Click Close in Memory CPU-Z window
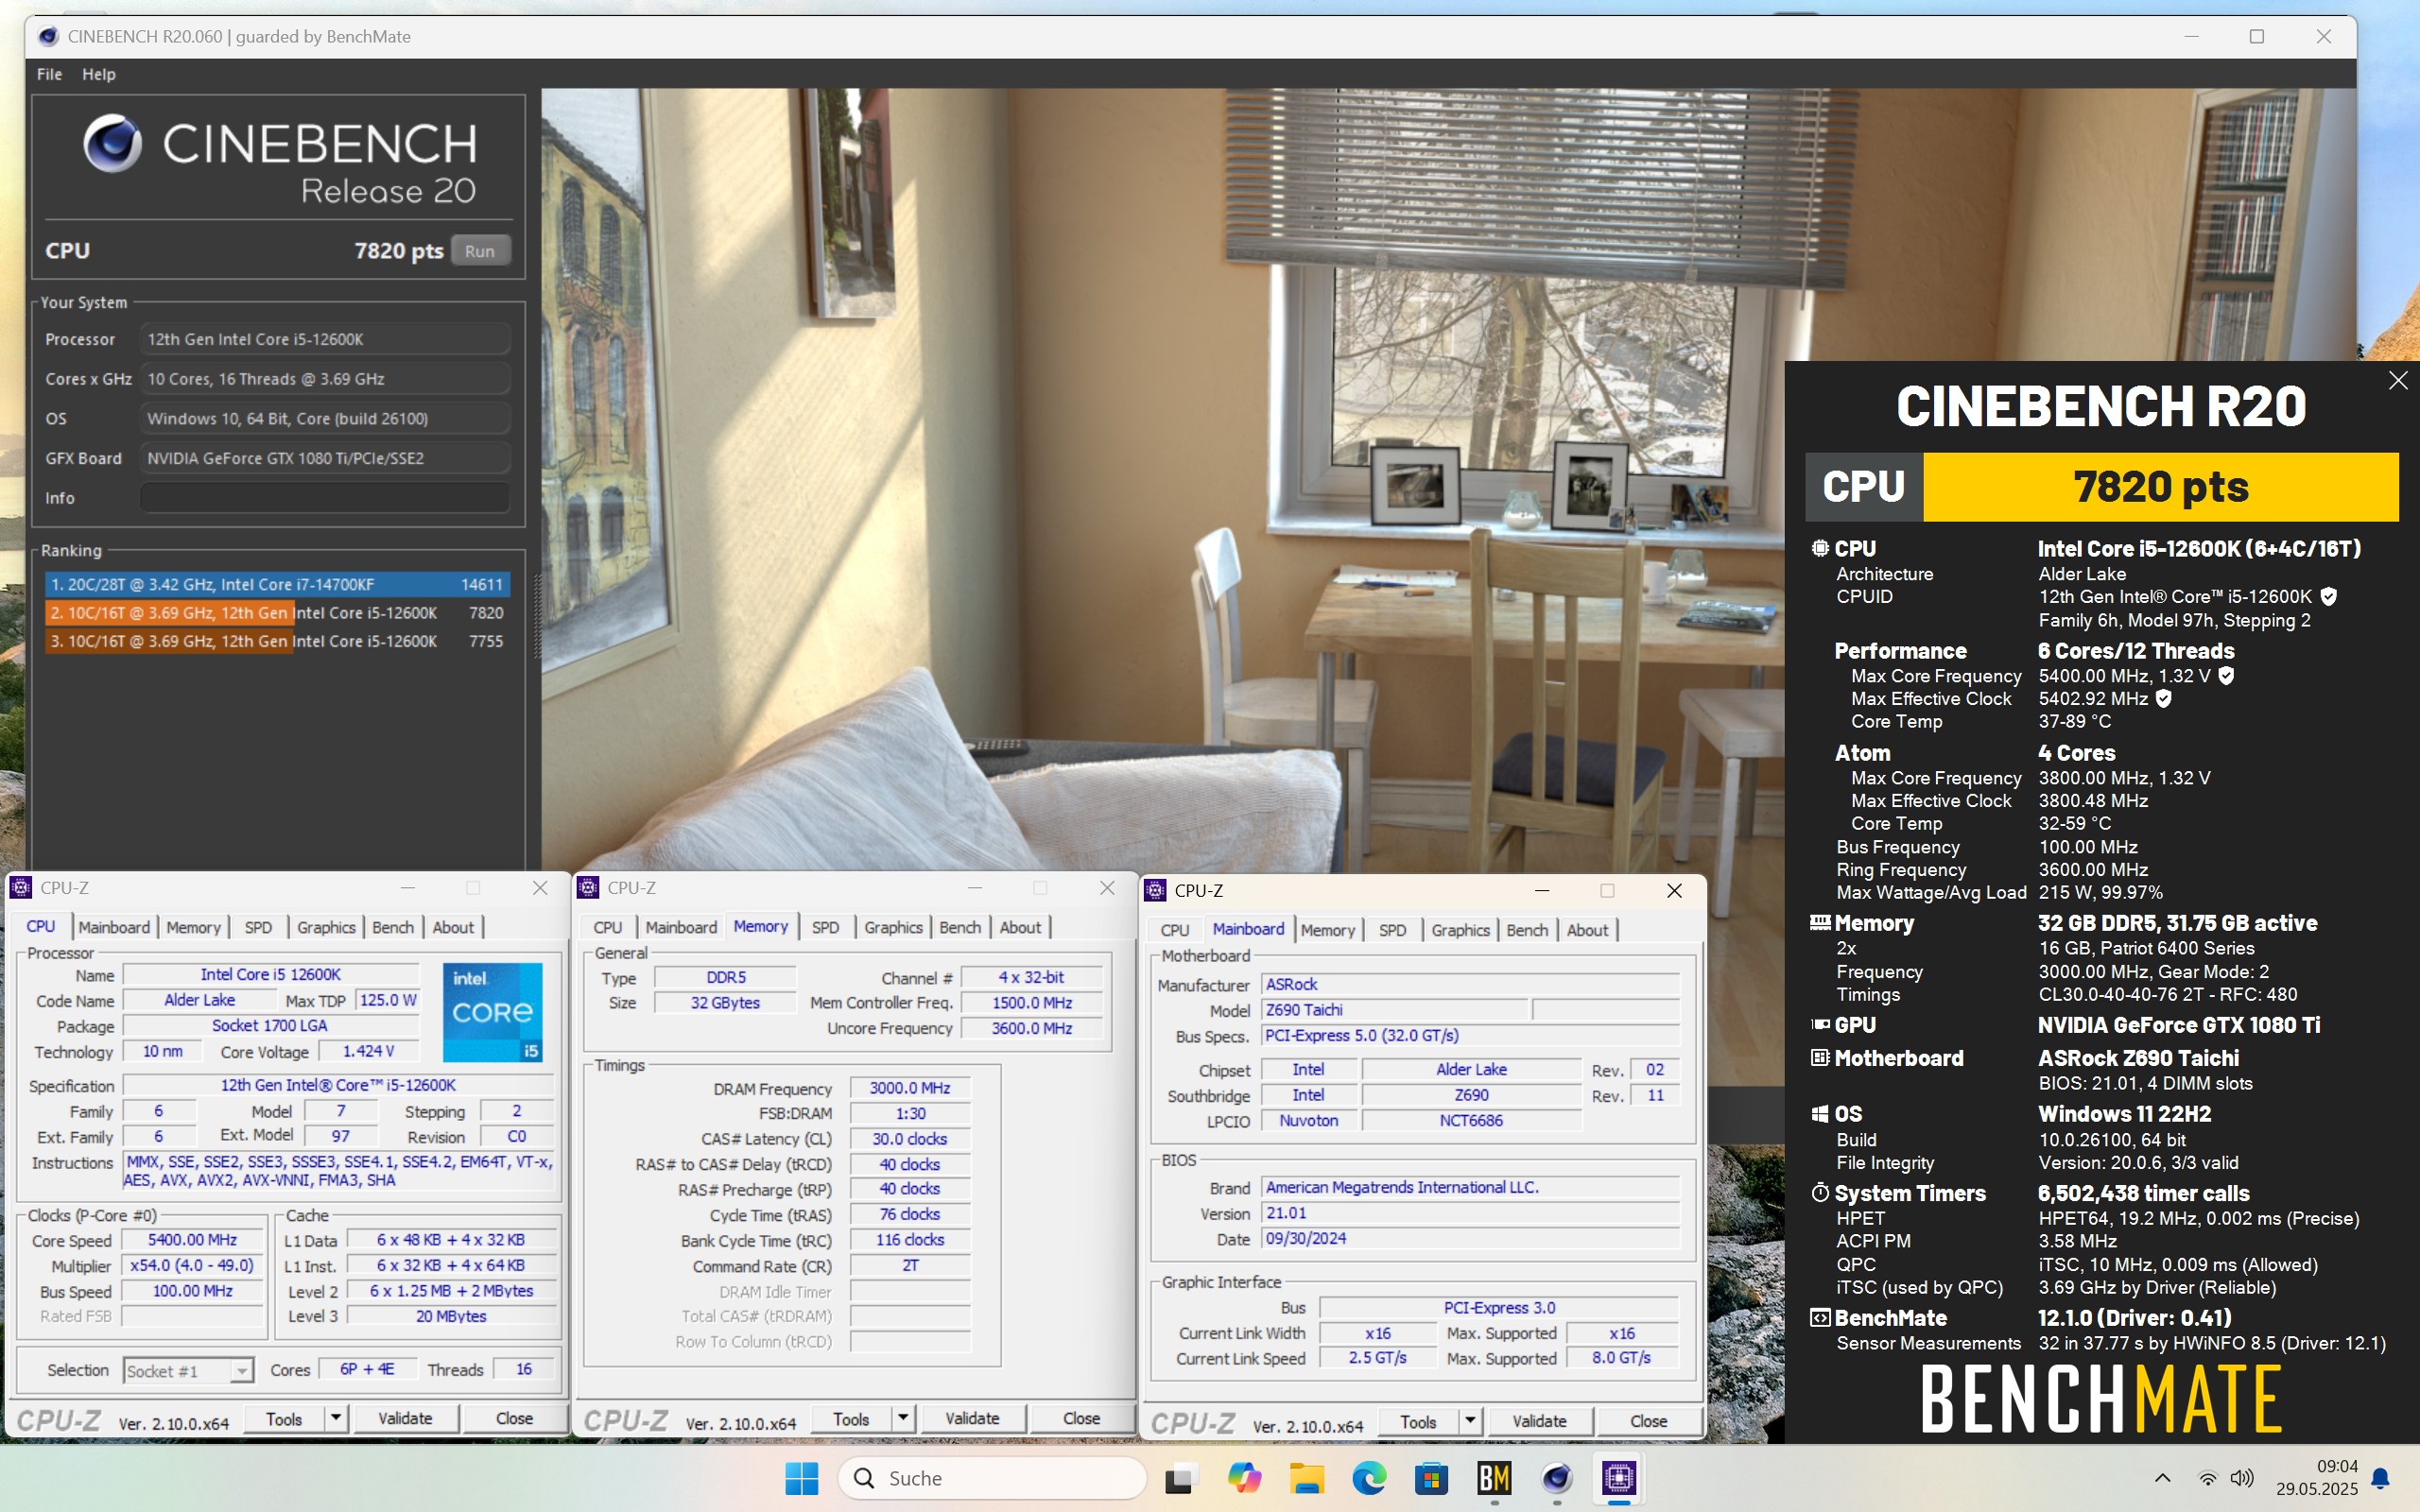Screen dimensions: 2420x1512 pos(1081,1419)
